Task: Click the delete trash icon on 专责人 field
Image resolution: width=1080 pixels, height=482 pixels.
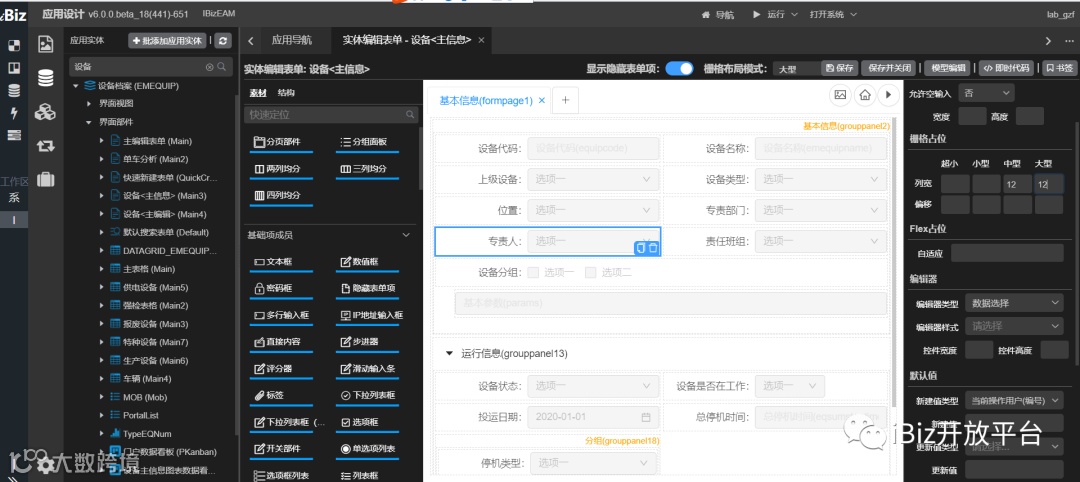Action: click(653, 248)
